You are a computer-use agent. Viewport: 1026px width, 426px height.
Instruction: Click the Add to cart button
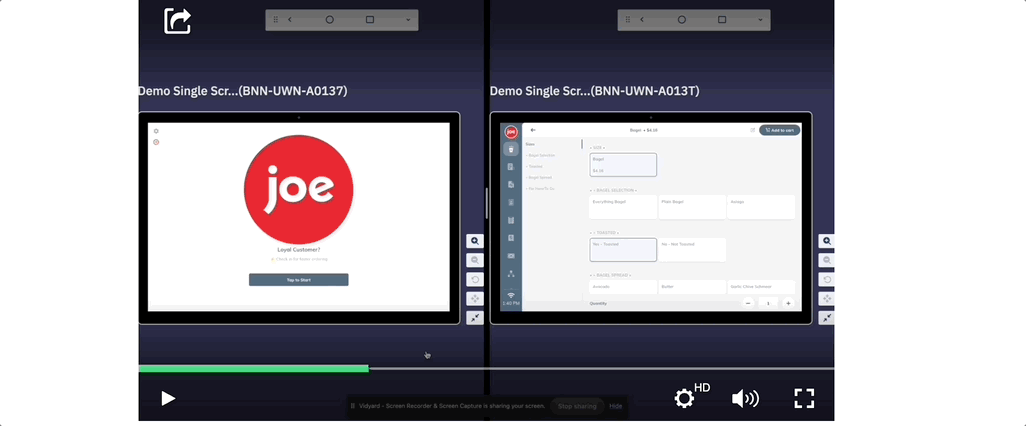pos(779,130)
